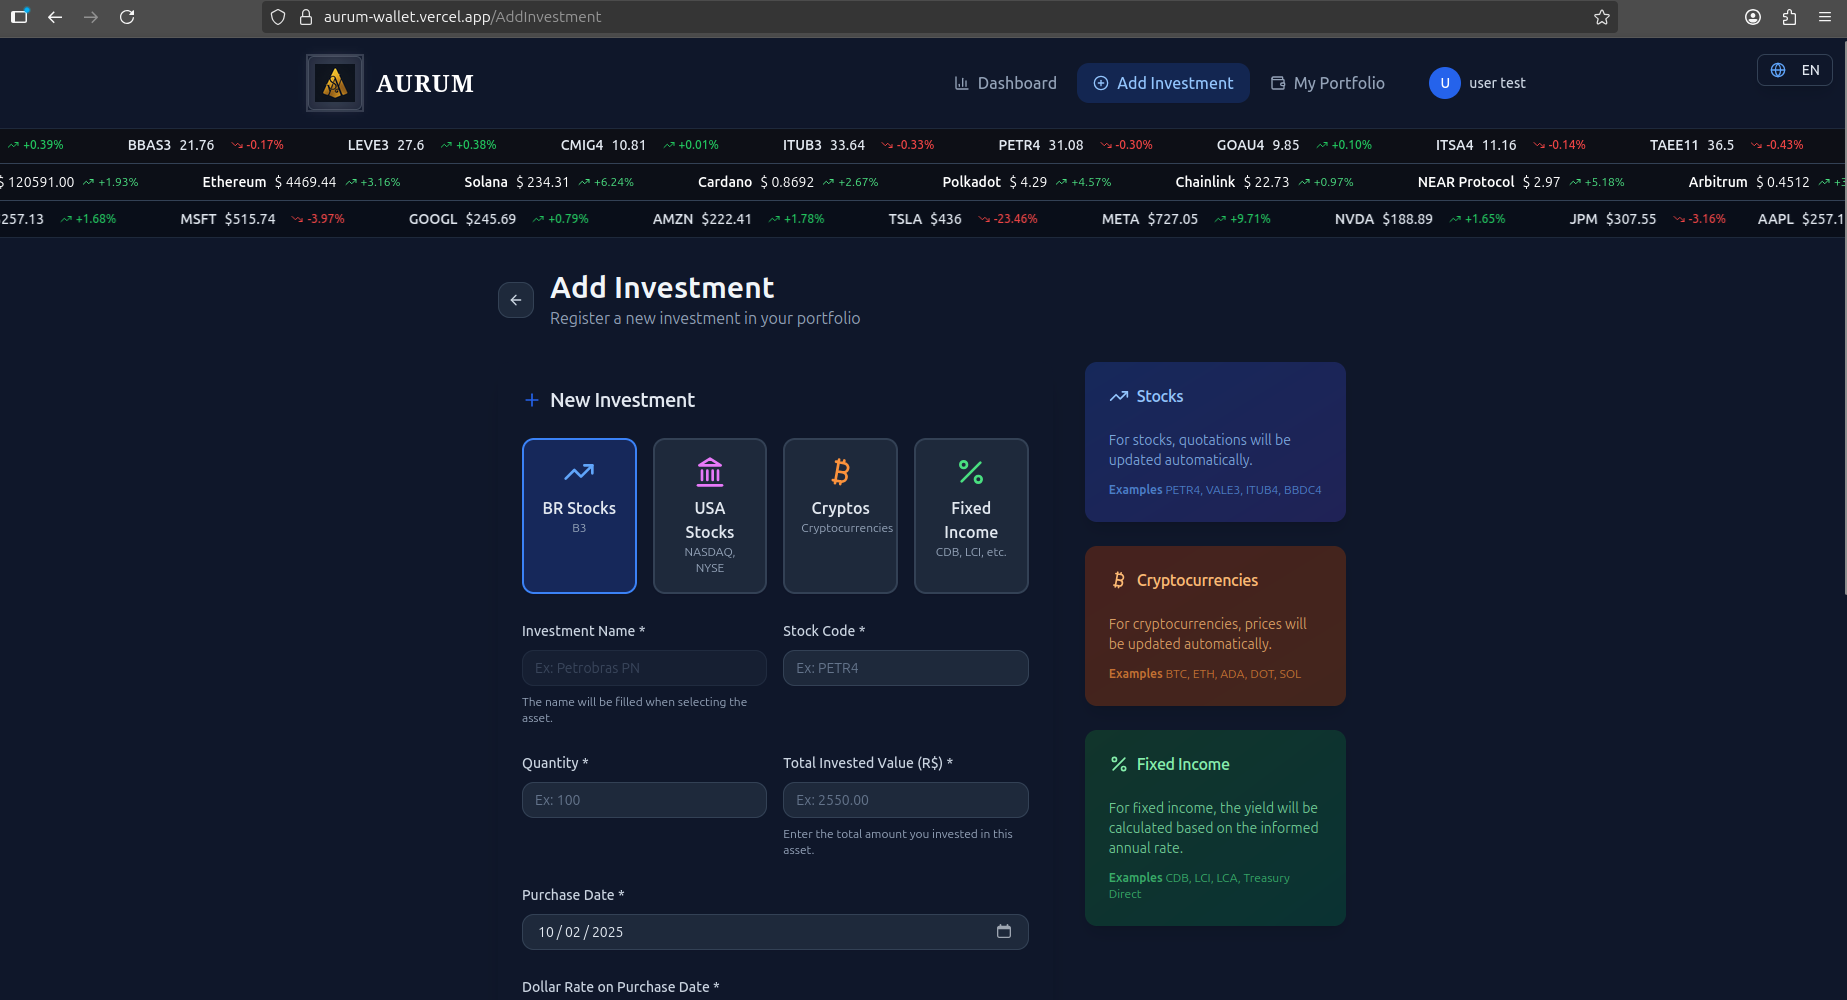This screenshot has width=1847, height=1000.
Task: Choose the Fixed Income investment type
Action: 971,516
